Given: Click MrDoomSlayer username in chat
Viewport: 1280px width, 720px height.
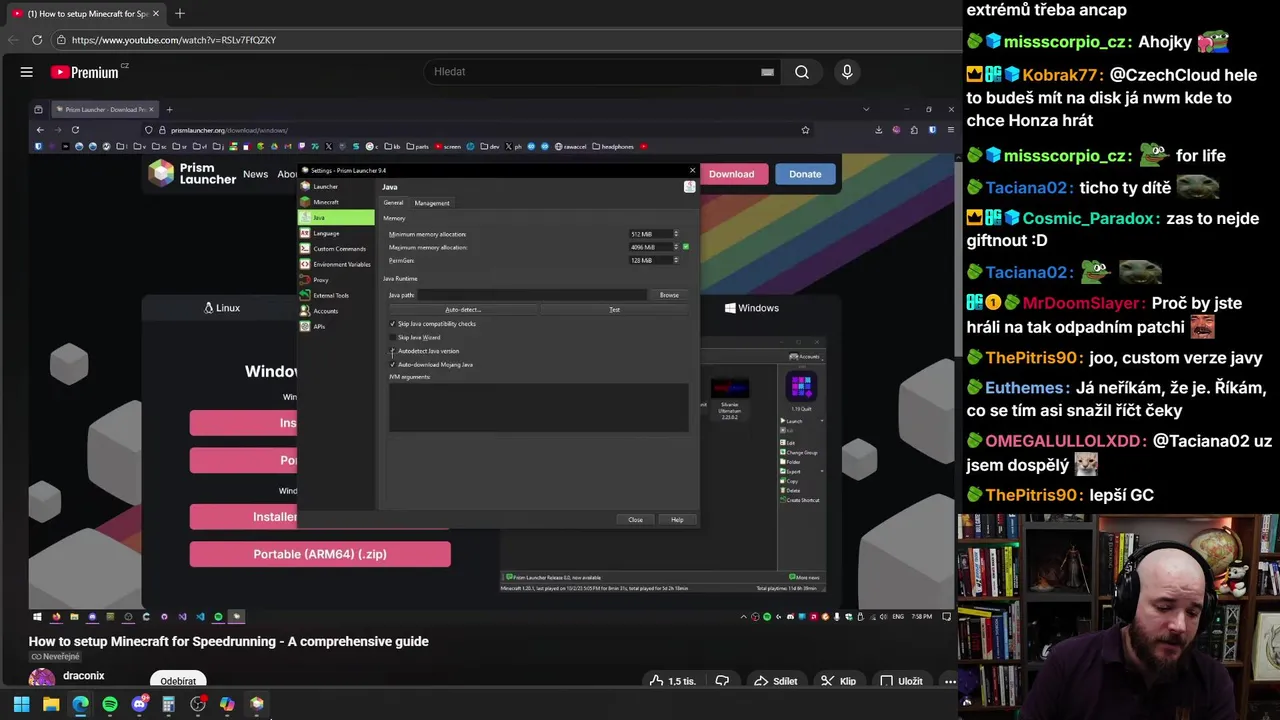Looking at the screenshot, I should 1080,303.
